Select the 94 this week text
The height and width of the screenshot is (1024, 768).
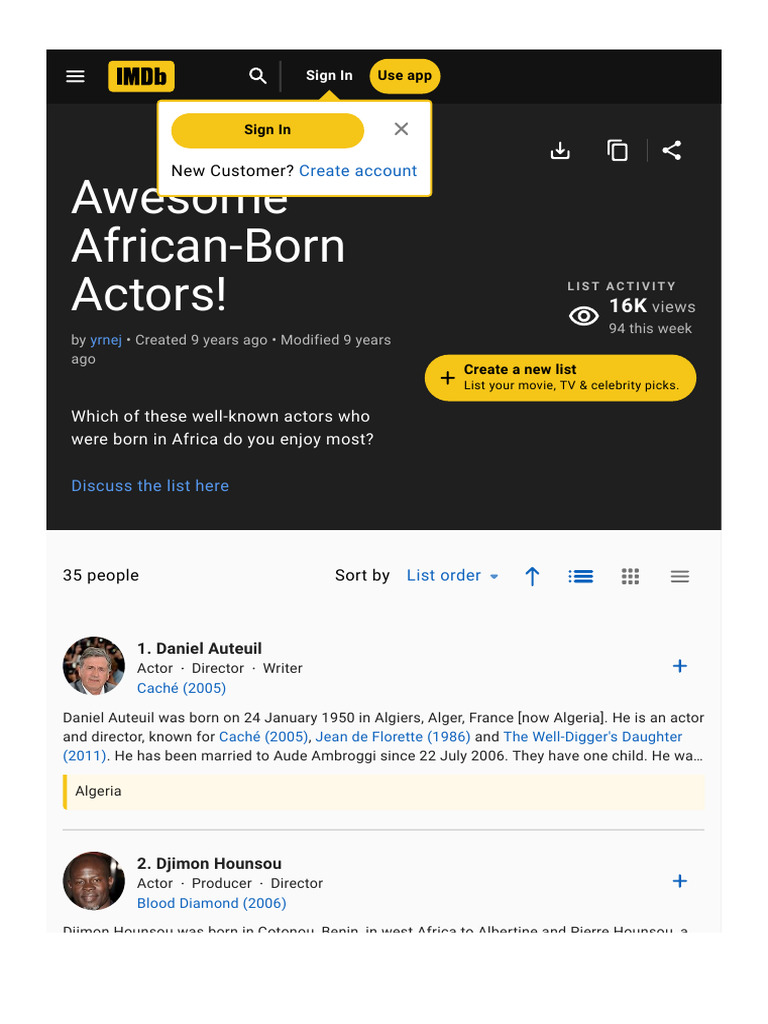pos(650,328)
